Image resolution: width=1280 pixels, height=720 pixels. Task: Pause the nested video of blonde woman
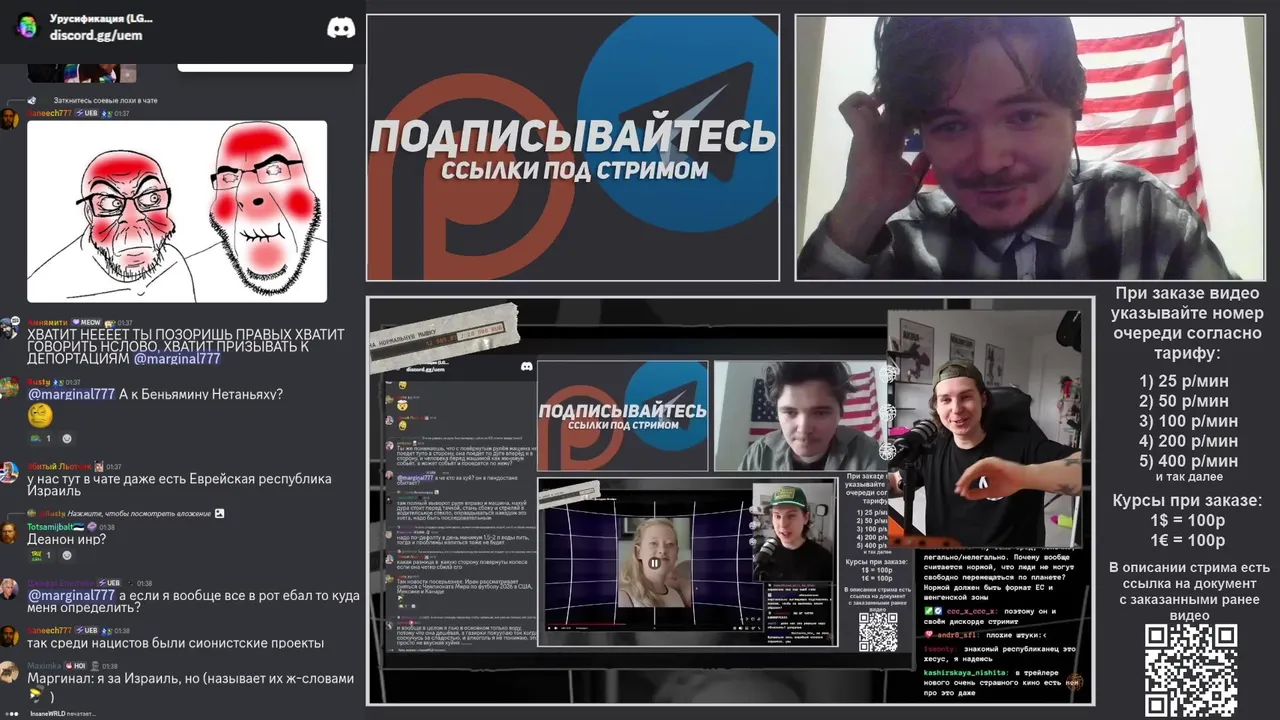click(x=654, y=563)
